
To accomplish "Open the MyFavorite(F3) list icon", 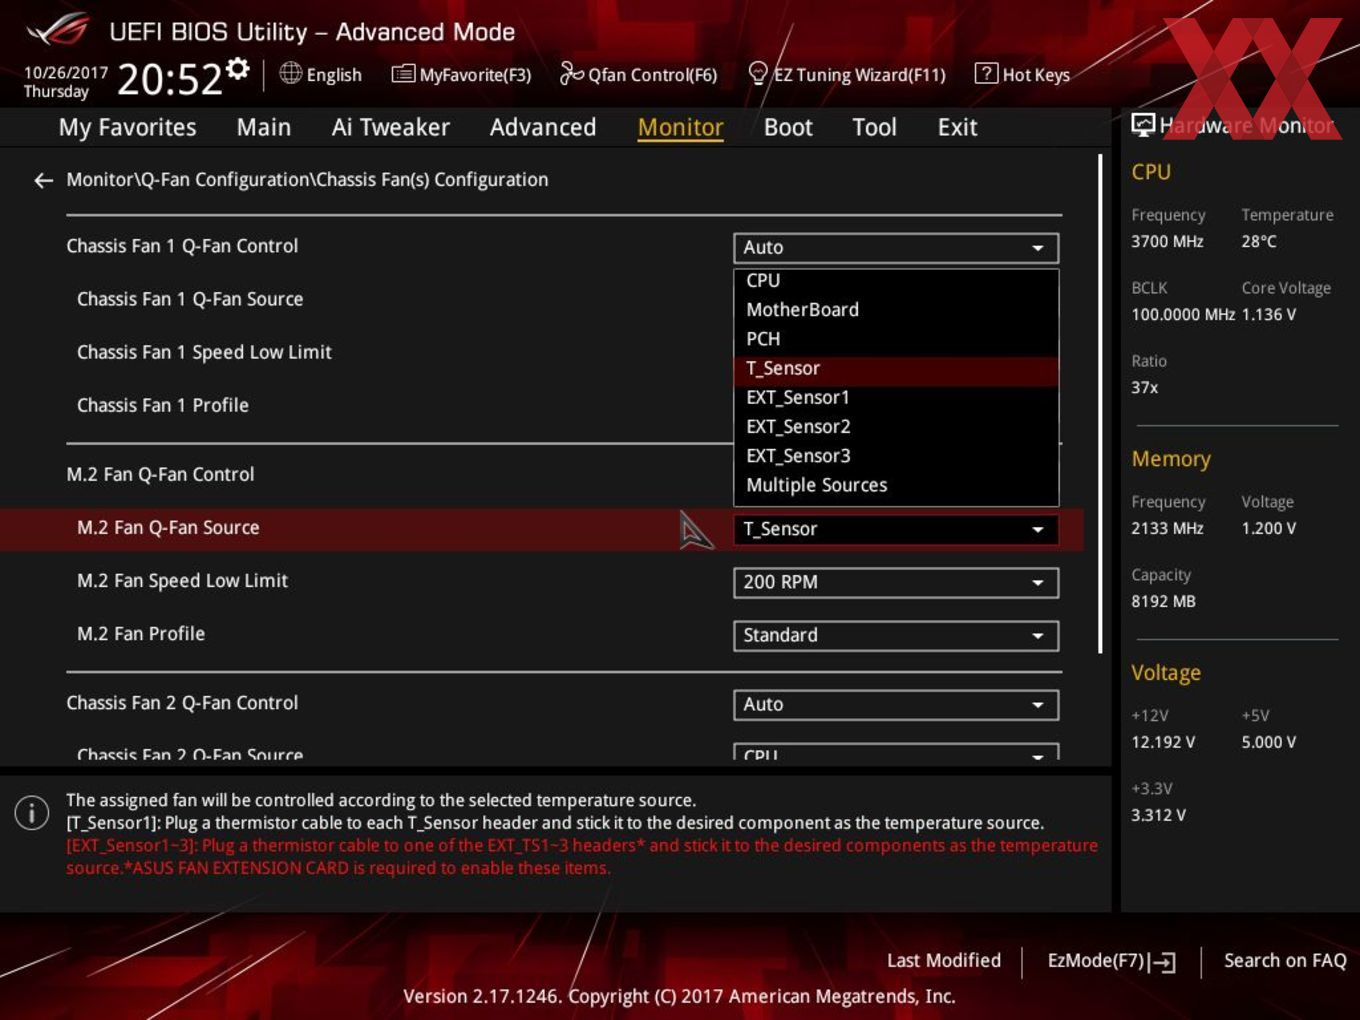I will point(403,74).
